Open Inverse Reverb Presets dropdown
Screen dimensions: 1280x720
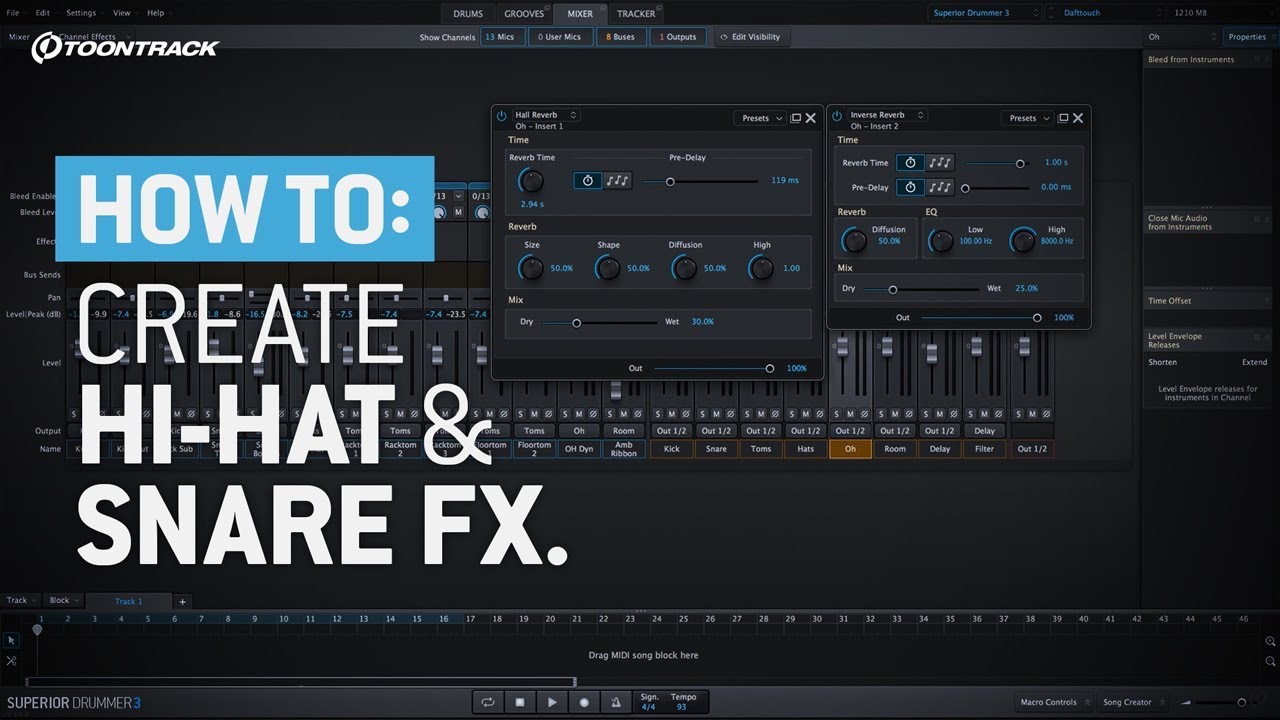[x=1029, y=118]
